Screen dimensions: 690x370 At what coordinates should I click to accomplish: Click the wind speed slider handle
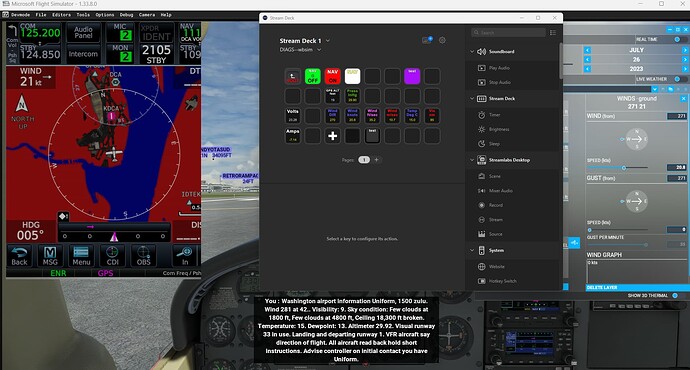[x=624, y=168]
